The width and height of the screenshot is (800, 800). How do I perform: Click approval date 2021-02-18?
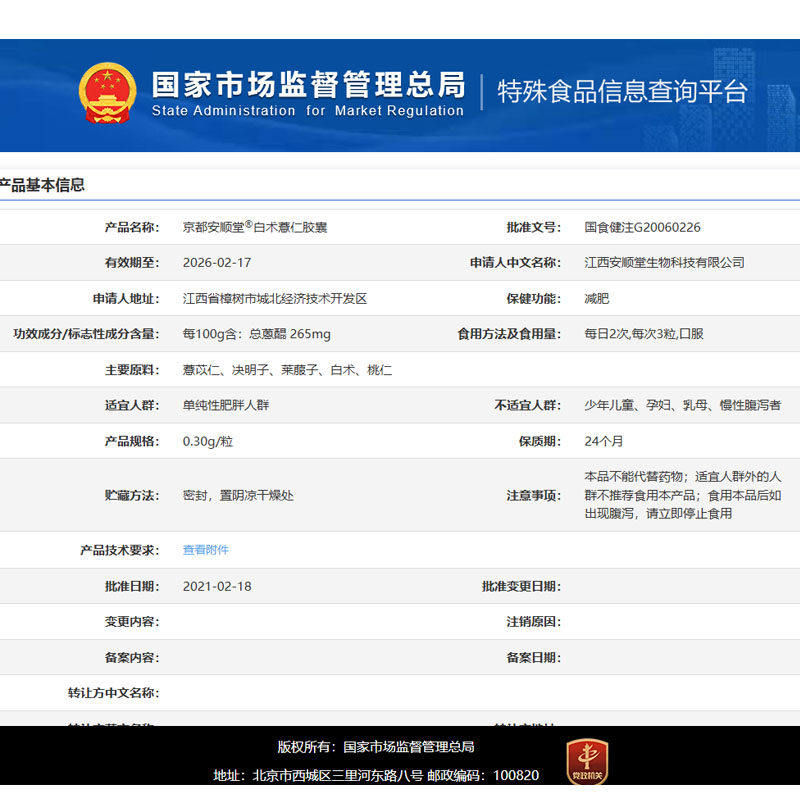(217, 586)
